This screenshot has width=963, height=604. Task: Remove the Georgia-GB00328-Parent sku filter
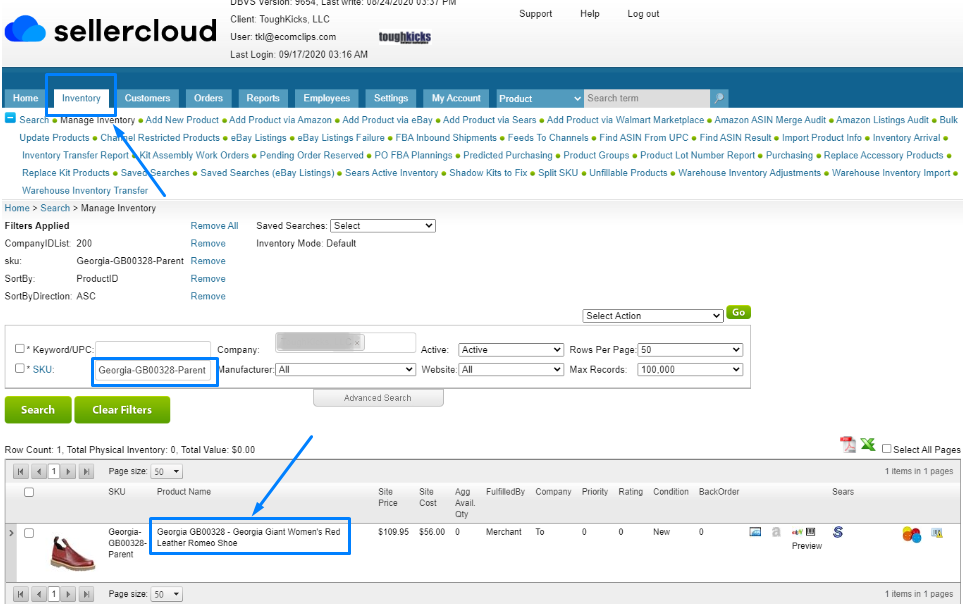tap(208, 261)
